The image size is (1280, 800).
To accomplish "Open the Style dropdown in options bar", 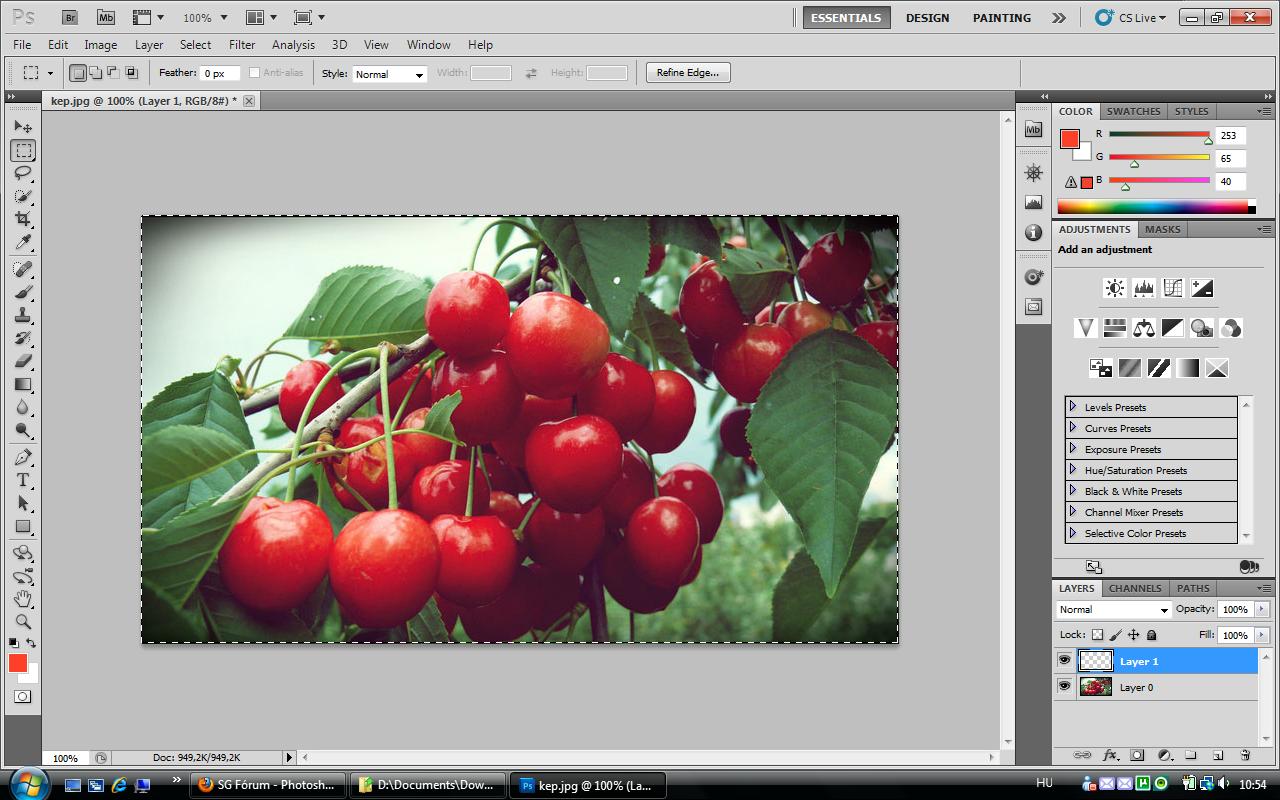I will tap(389, 74).
